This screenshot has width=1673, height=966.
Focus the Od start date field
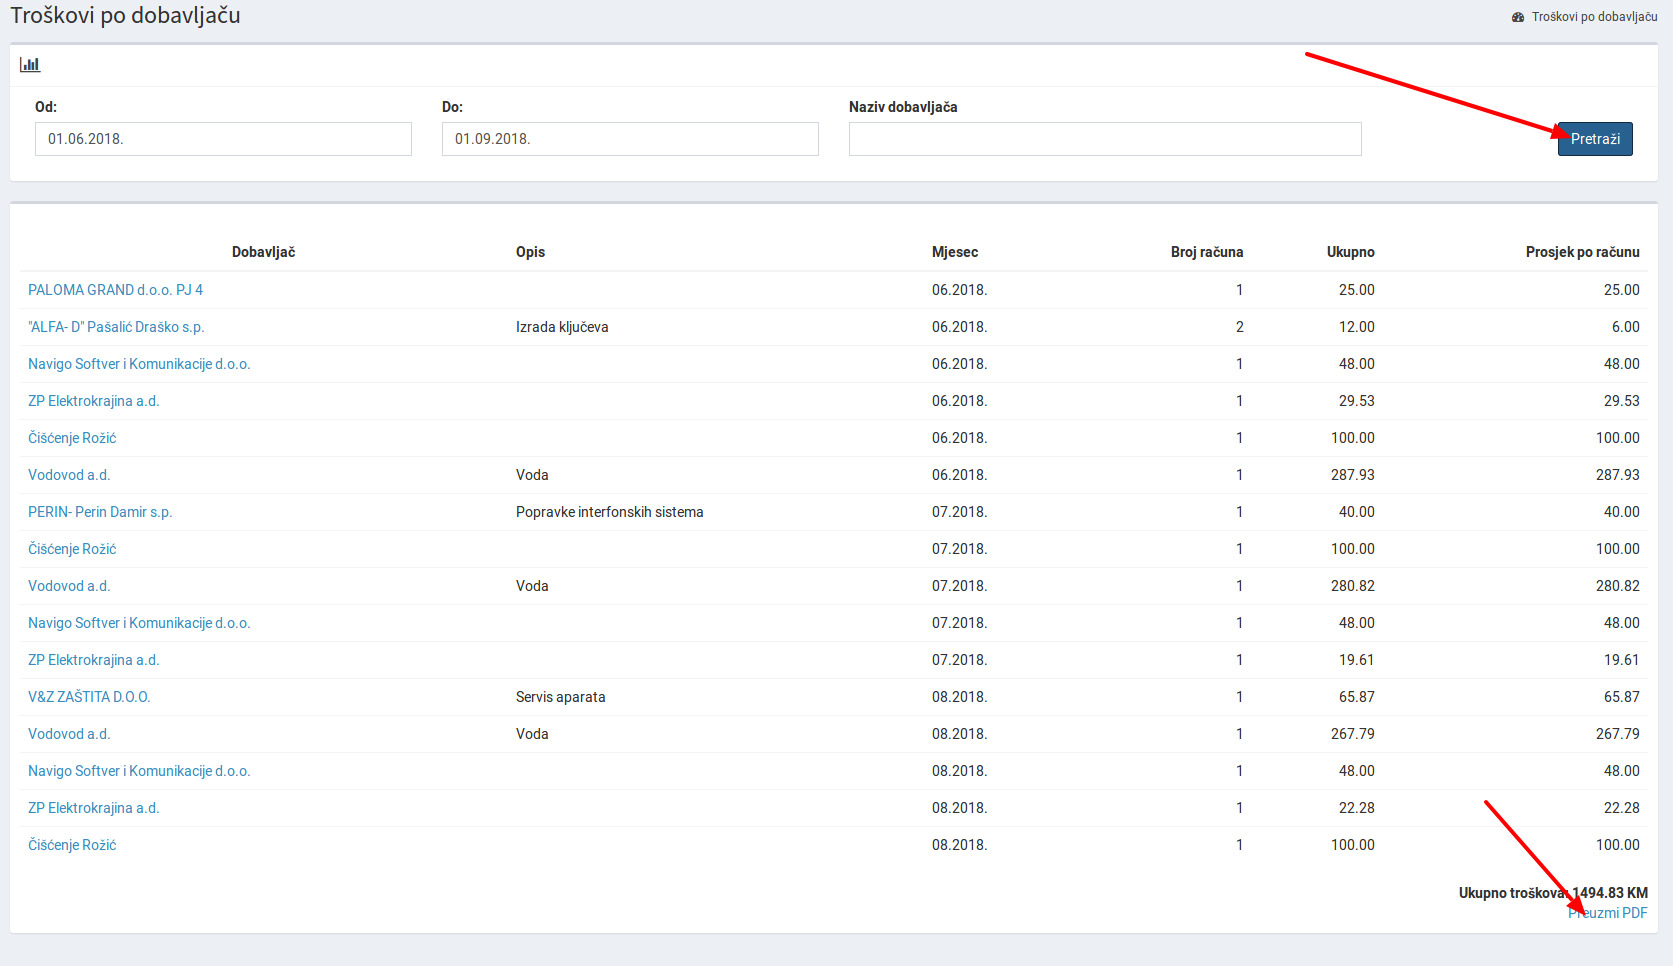click(223, 139)
